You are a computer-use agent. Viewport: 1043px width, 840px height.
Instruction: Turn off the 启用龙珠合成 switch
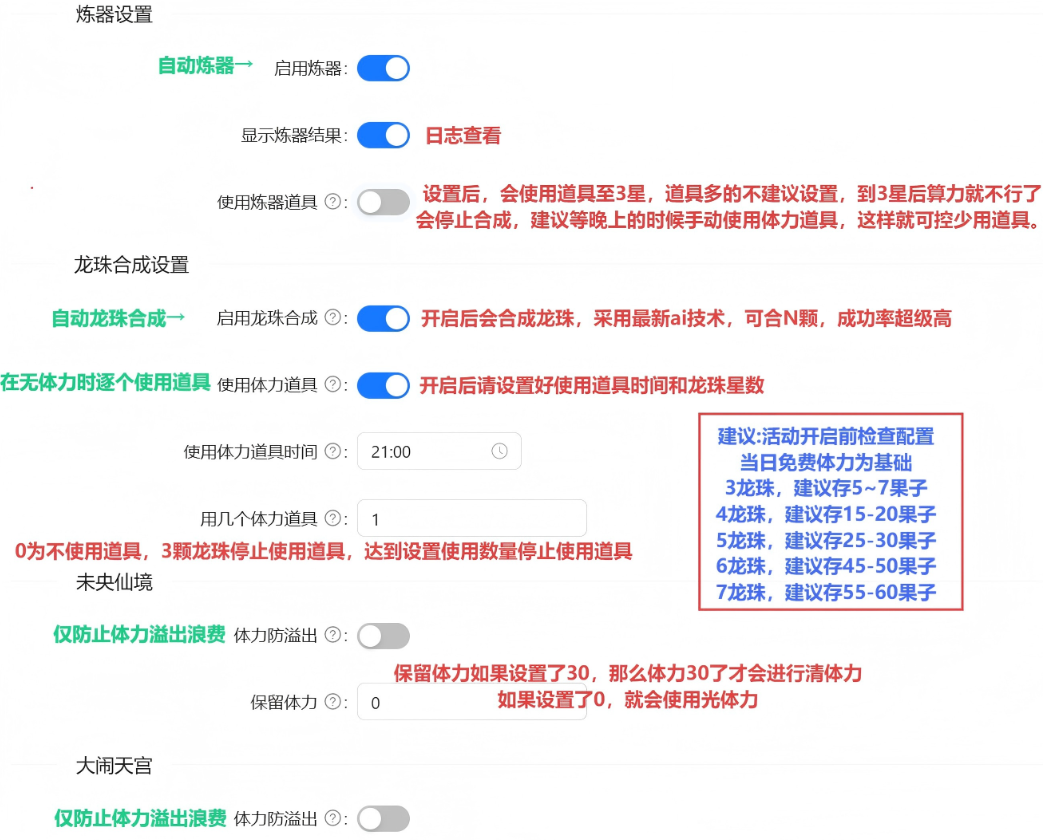pos(383,318)
